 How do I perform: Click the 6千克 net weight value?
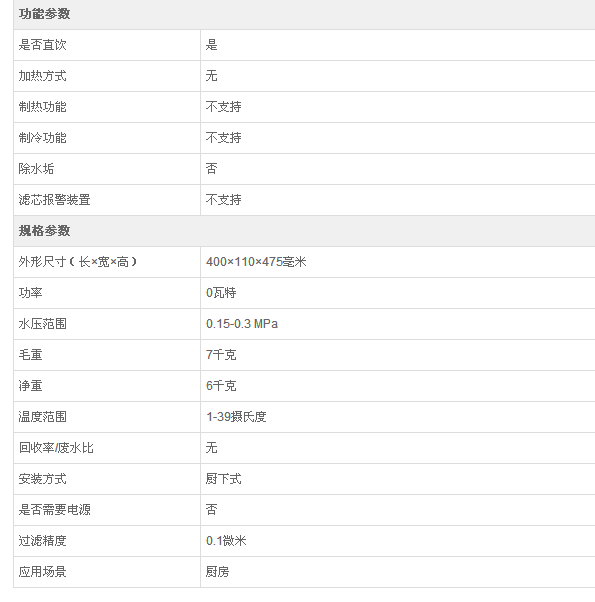221,386
